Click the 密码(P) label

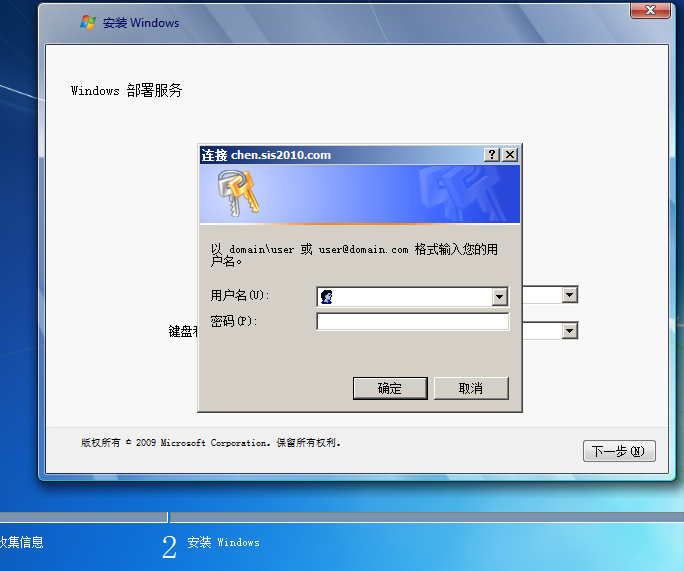coord(233,321)
